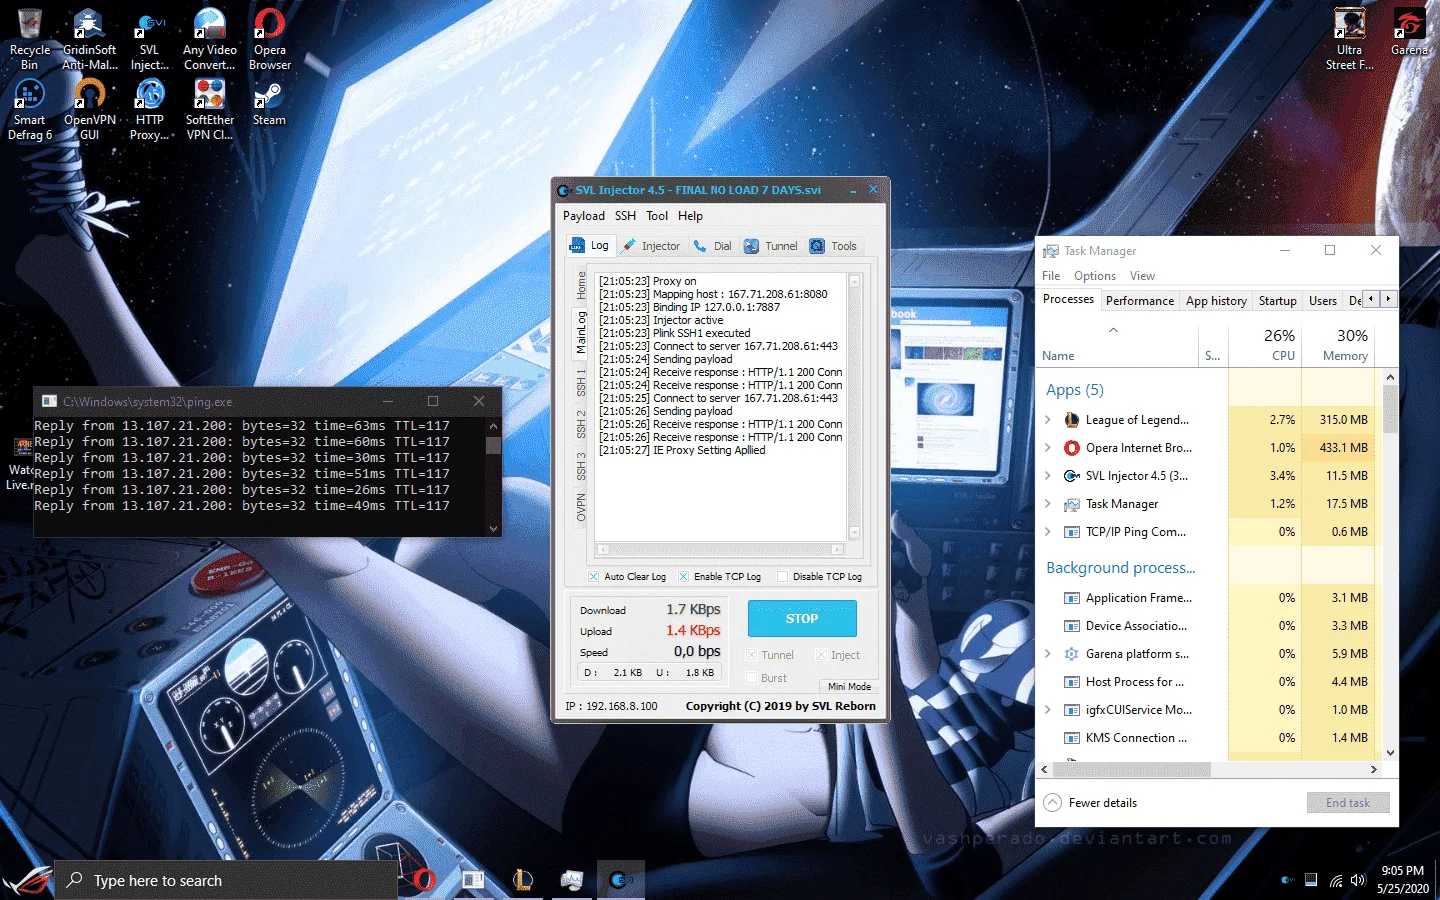This screenshot has height=900, width=1440.
Task: Toggle the Inject checkbox near STOP
Action: (x=821, y=655)
